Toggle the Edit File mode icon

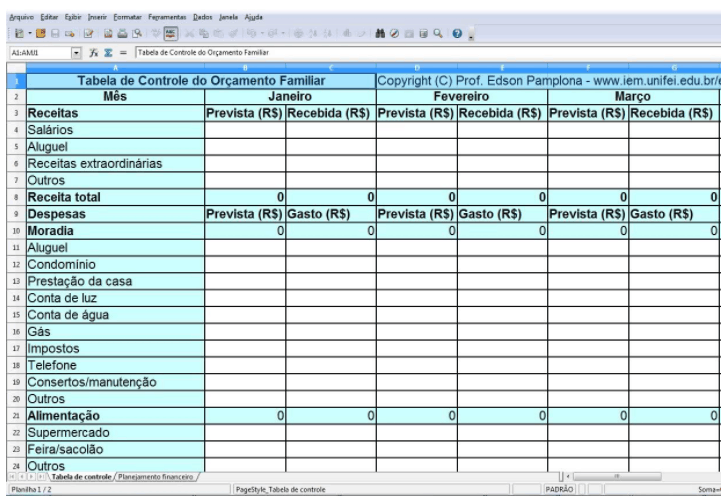pos(88,32)
